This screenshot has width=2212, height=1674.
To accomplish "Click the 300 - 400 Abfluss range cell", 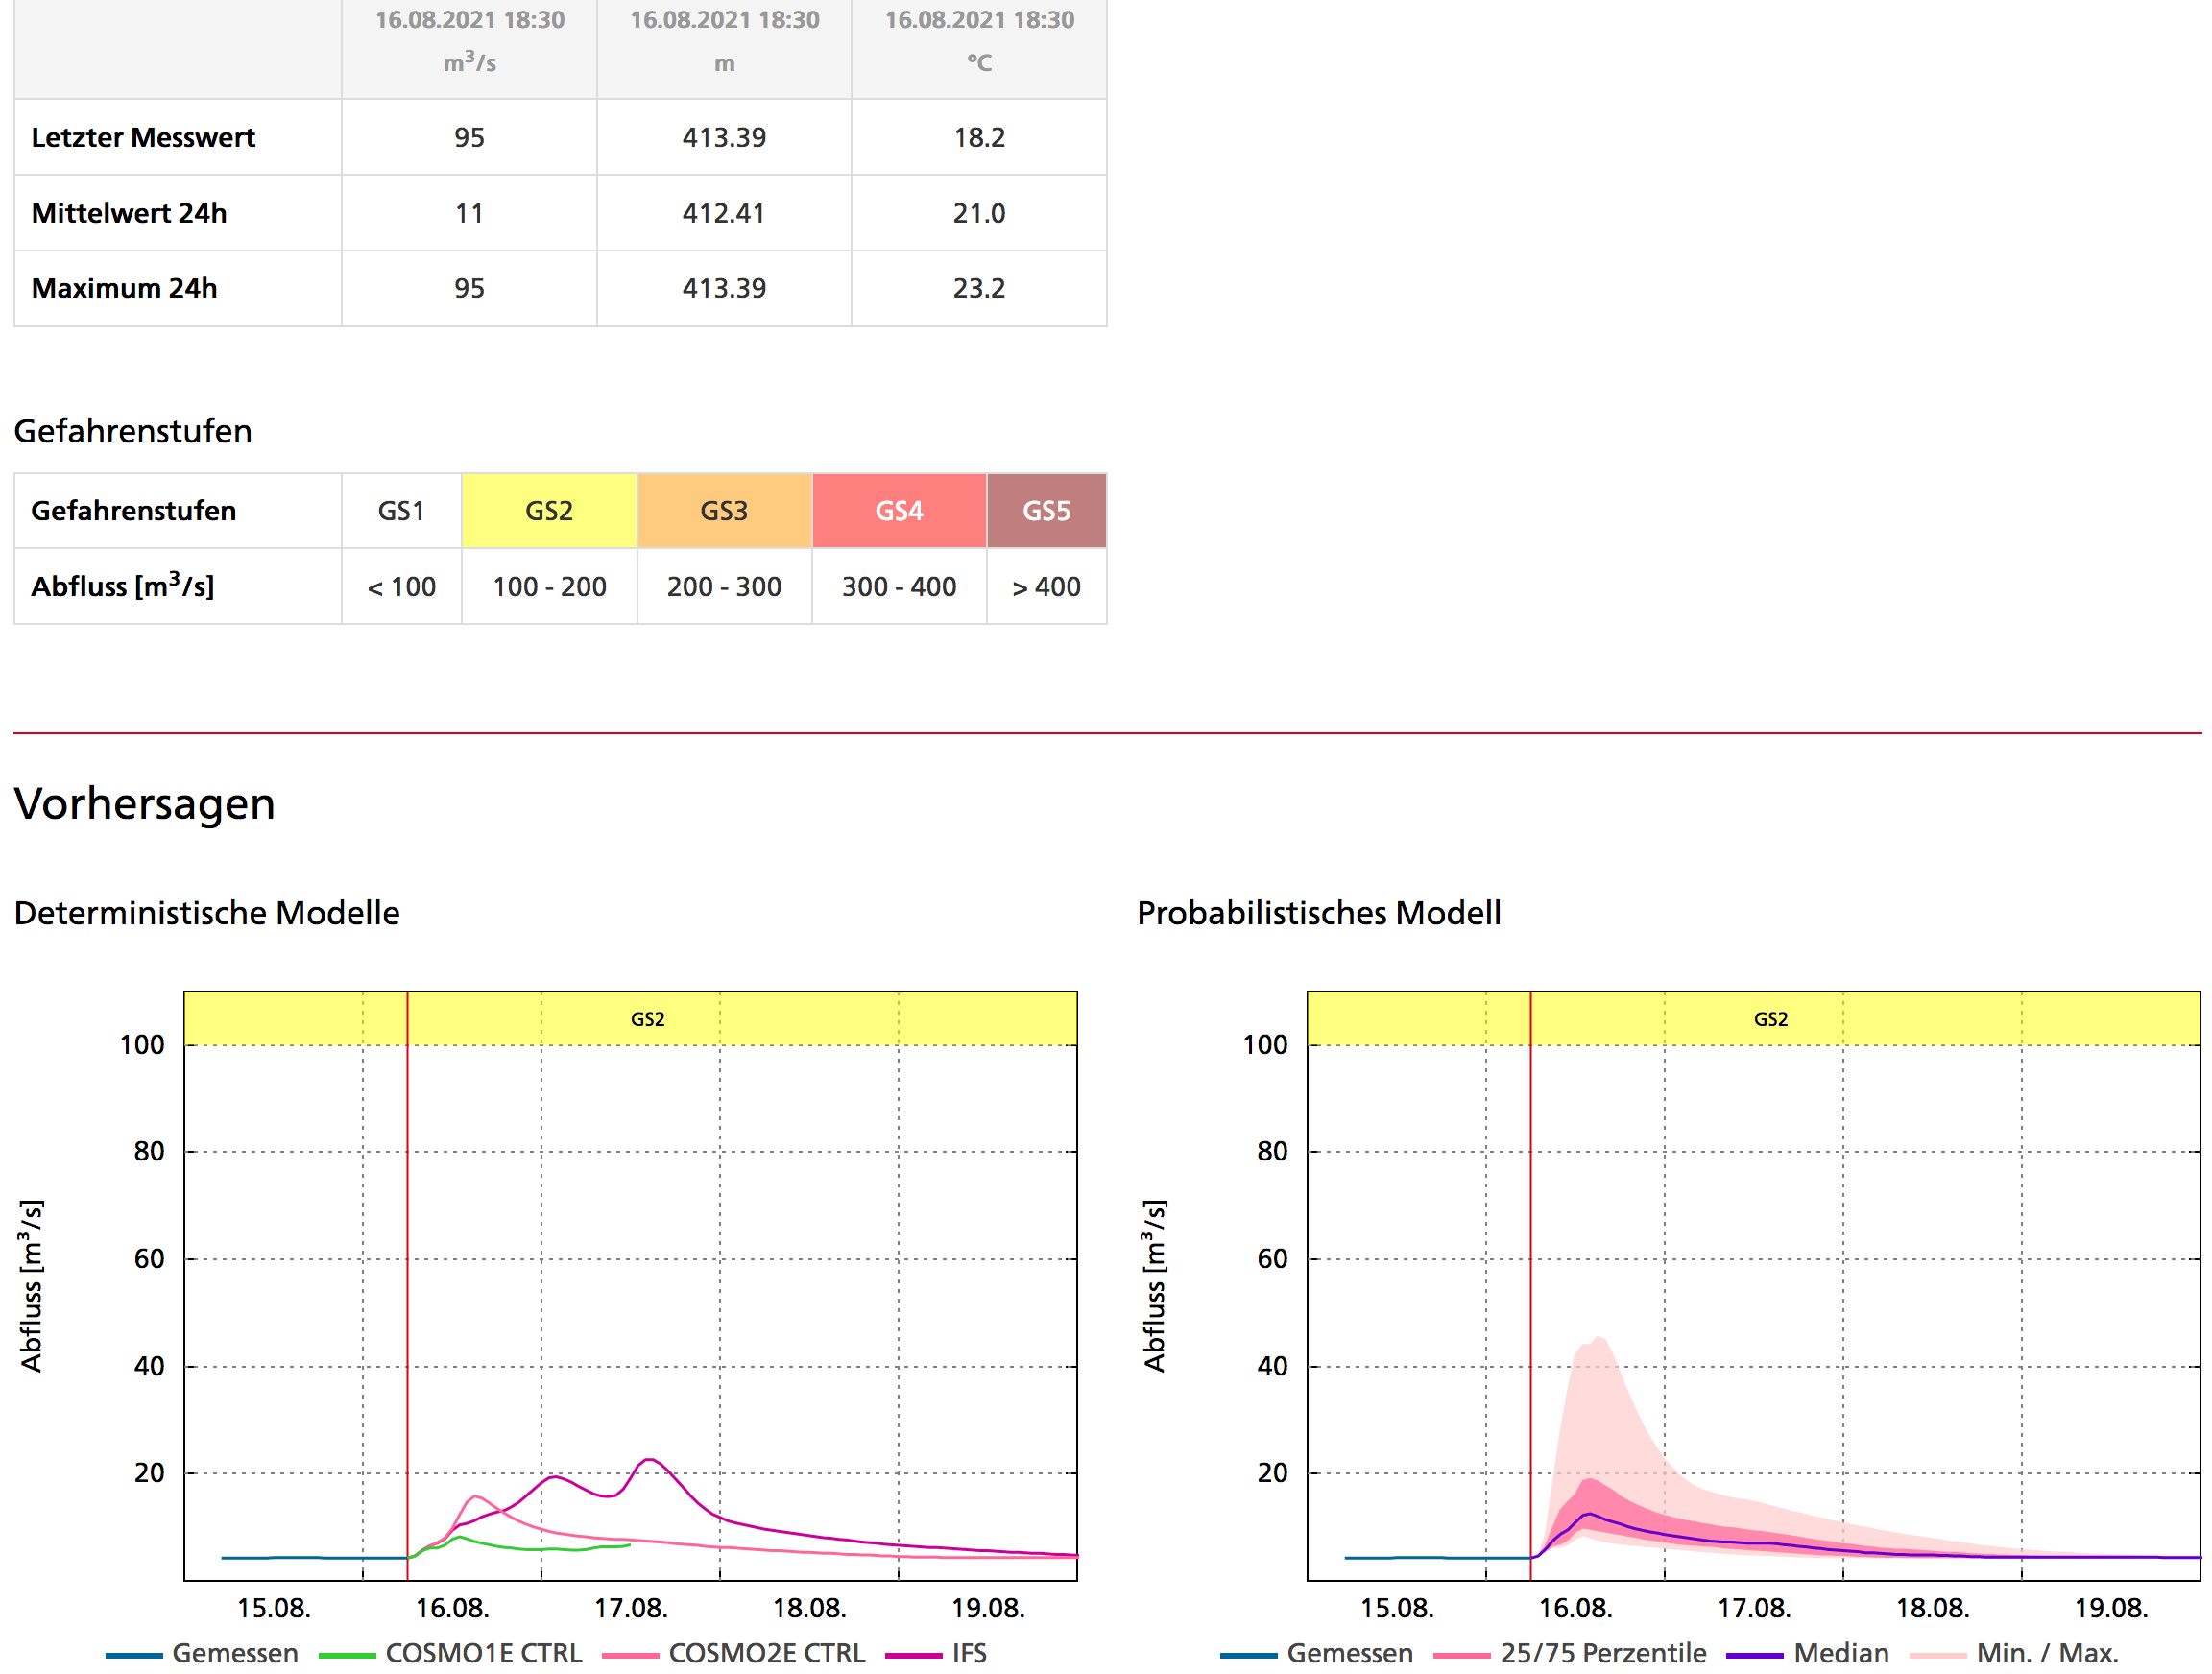I will [898, 587].
